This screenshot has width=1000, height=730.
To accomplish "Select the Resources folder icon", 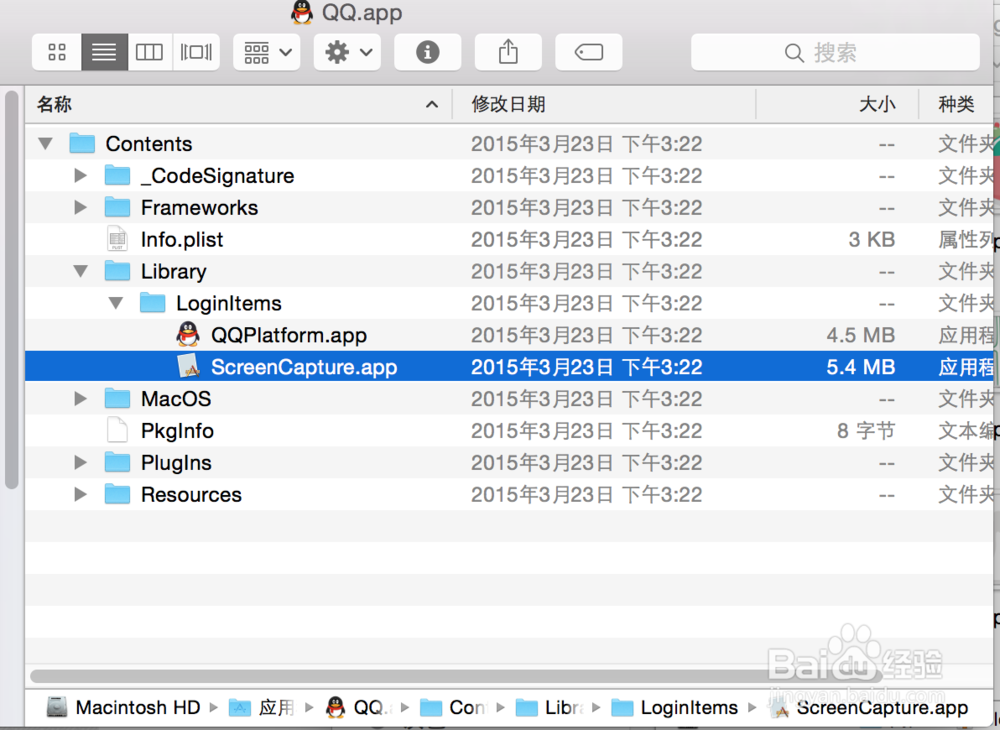I will tap(117, 494).
